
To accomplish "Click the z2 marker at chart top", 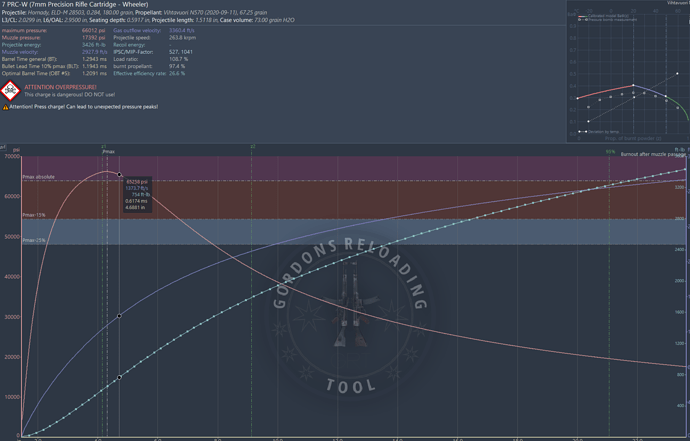I will point(253,146).
